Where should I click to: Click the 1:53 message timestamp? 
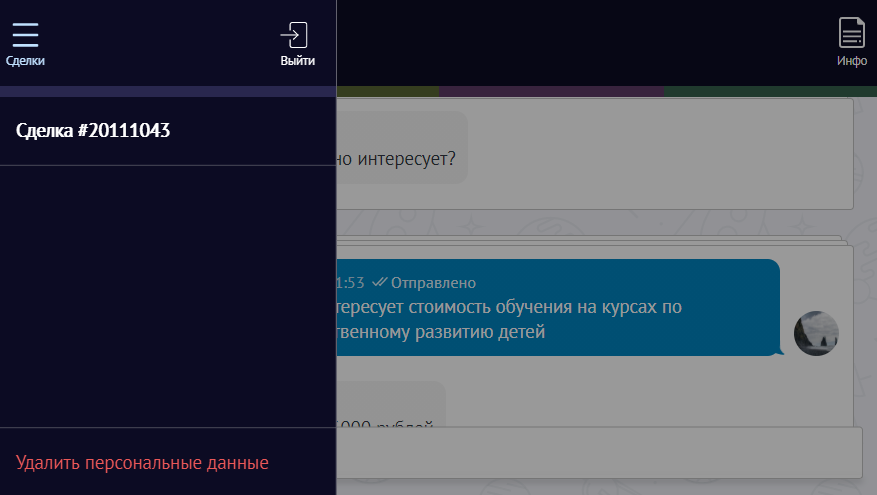coord(351,283)
